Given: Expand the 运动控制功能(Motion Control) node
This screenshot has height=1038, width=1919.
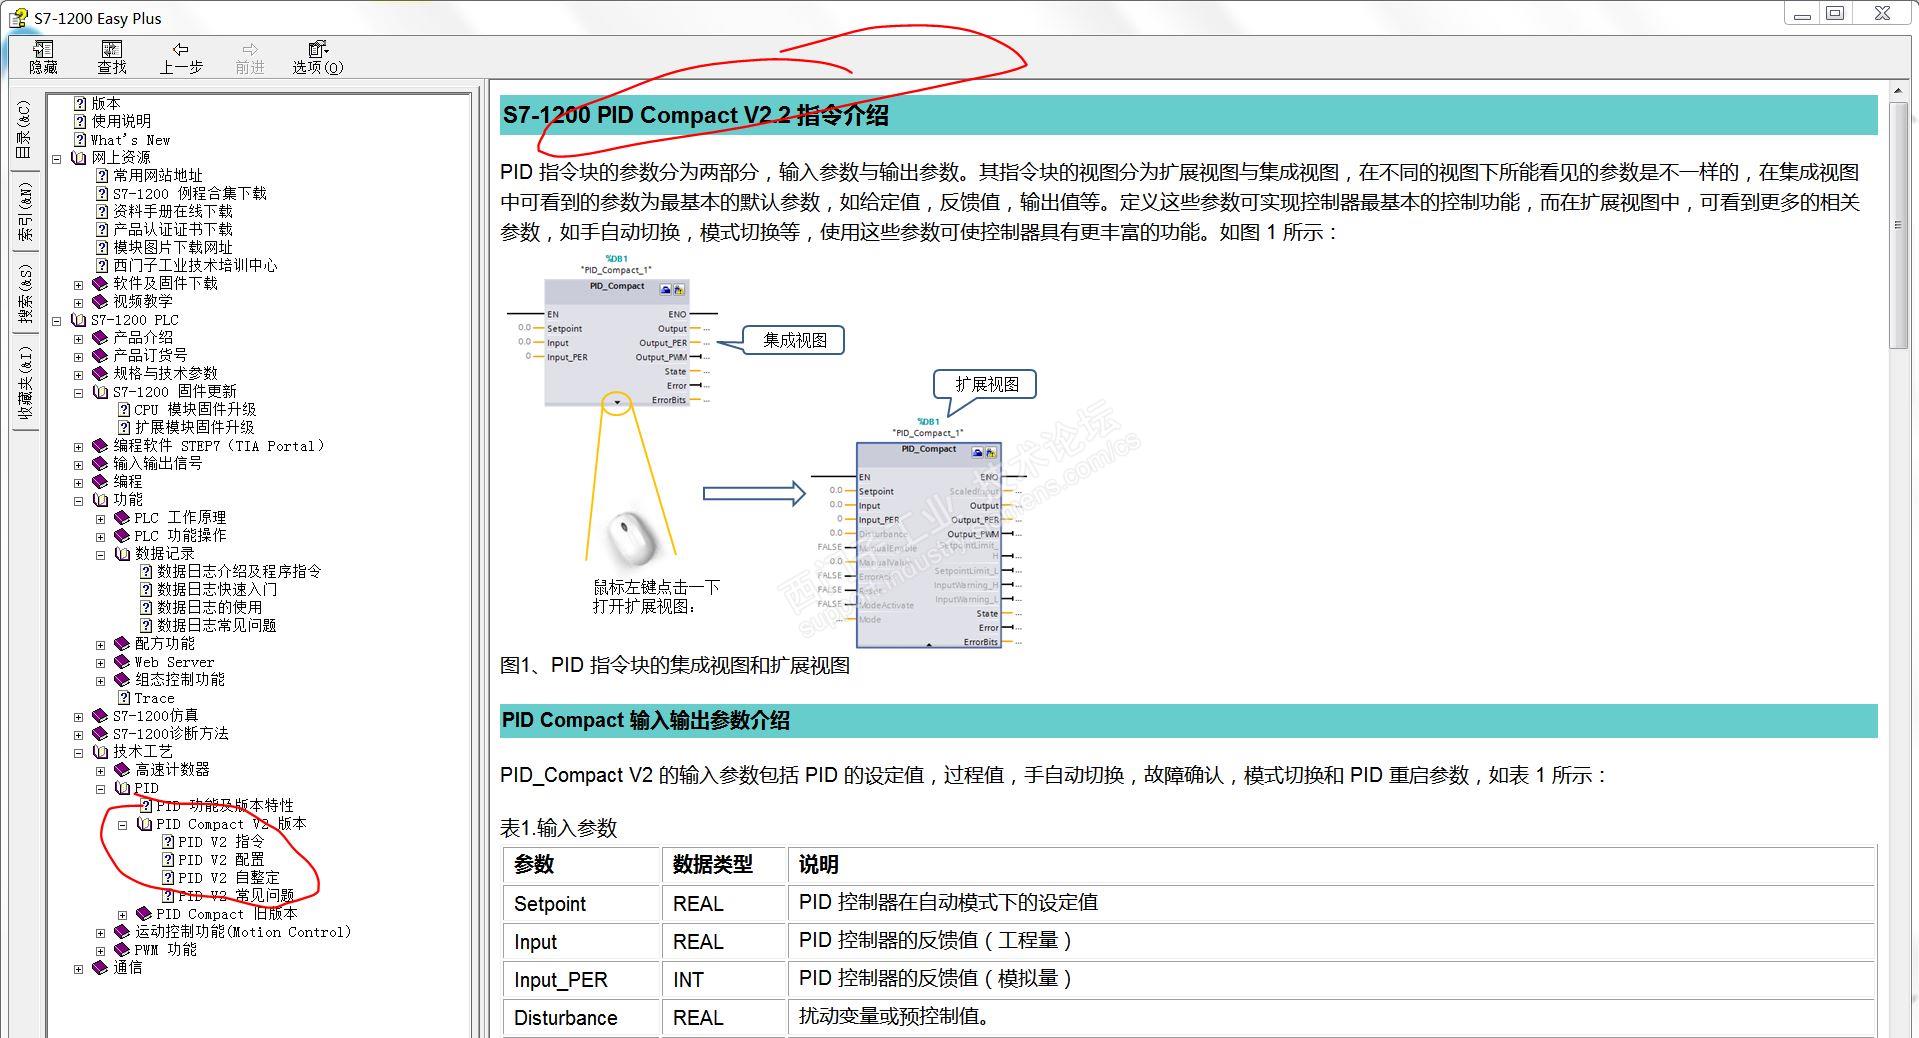Looking at the screenshot, I should click(101, 932).
